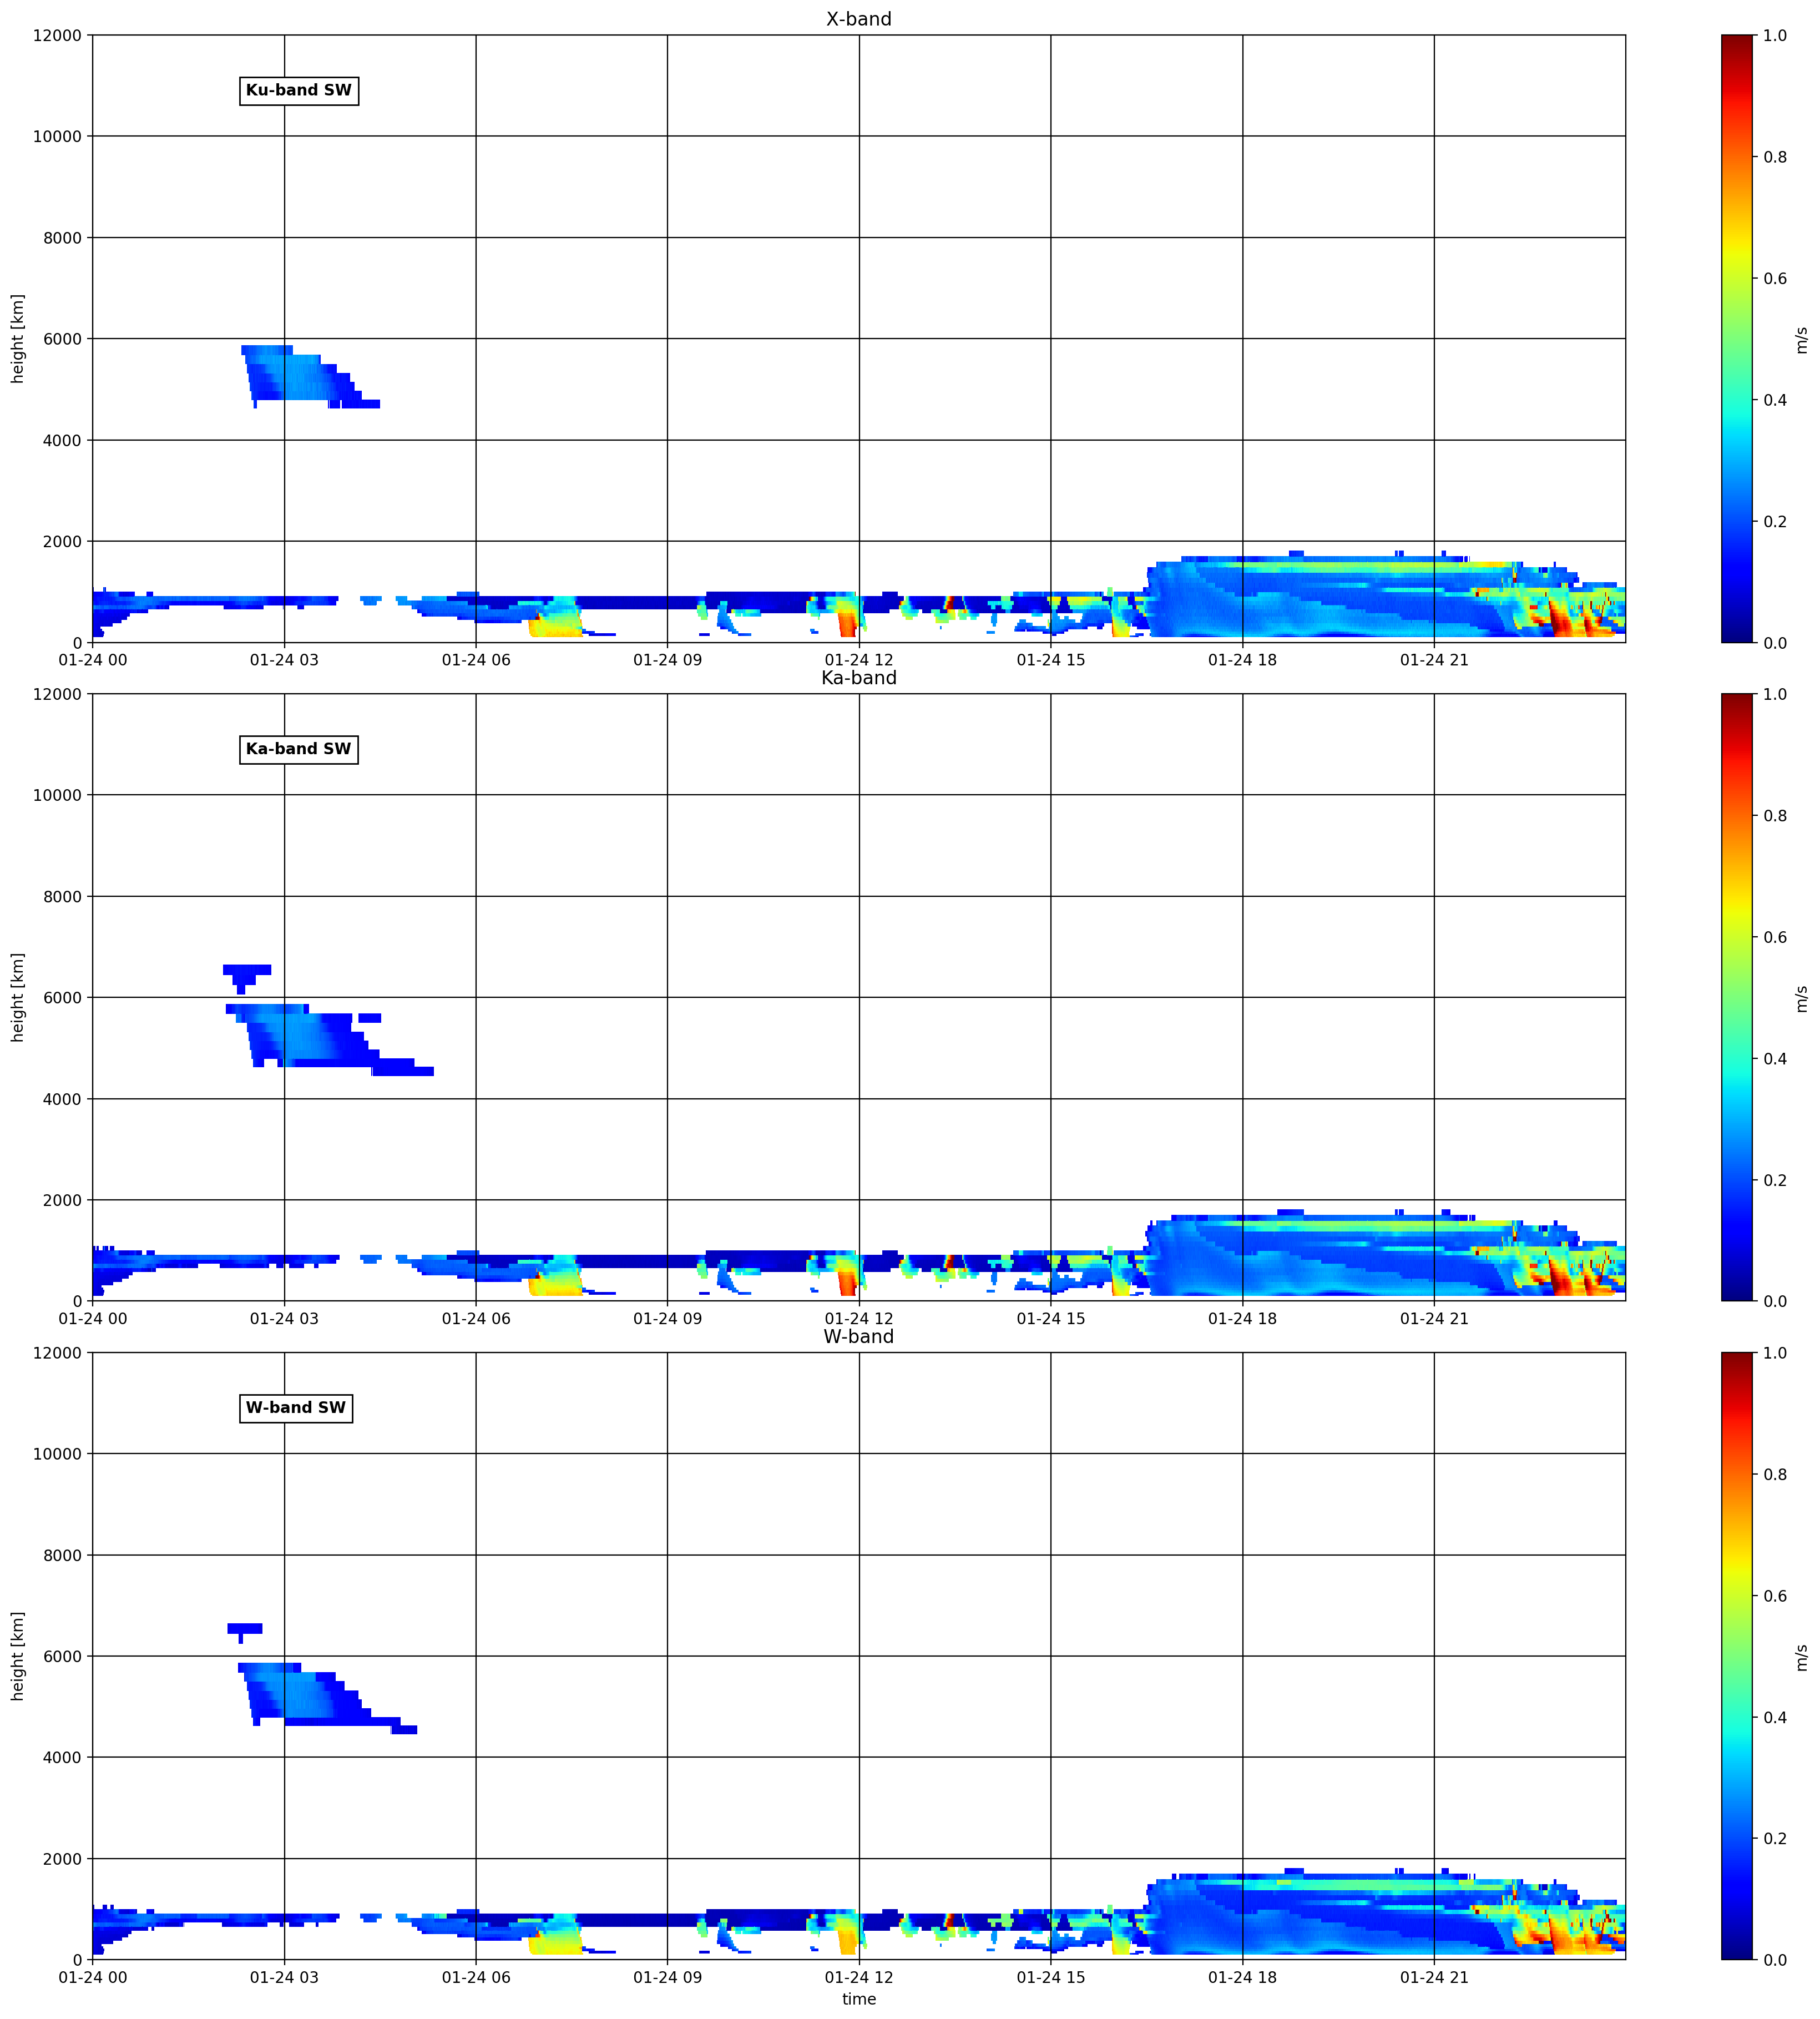1820x2019 pixels.
Task: Click the 01-24 03 tick under X-band panel
Action: click(x=284, y=661)
